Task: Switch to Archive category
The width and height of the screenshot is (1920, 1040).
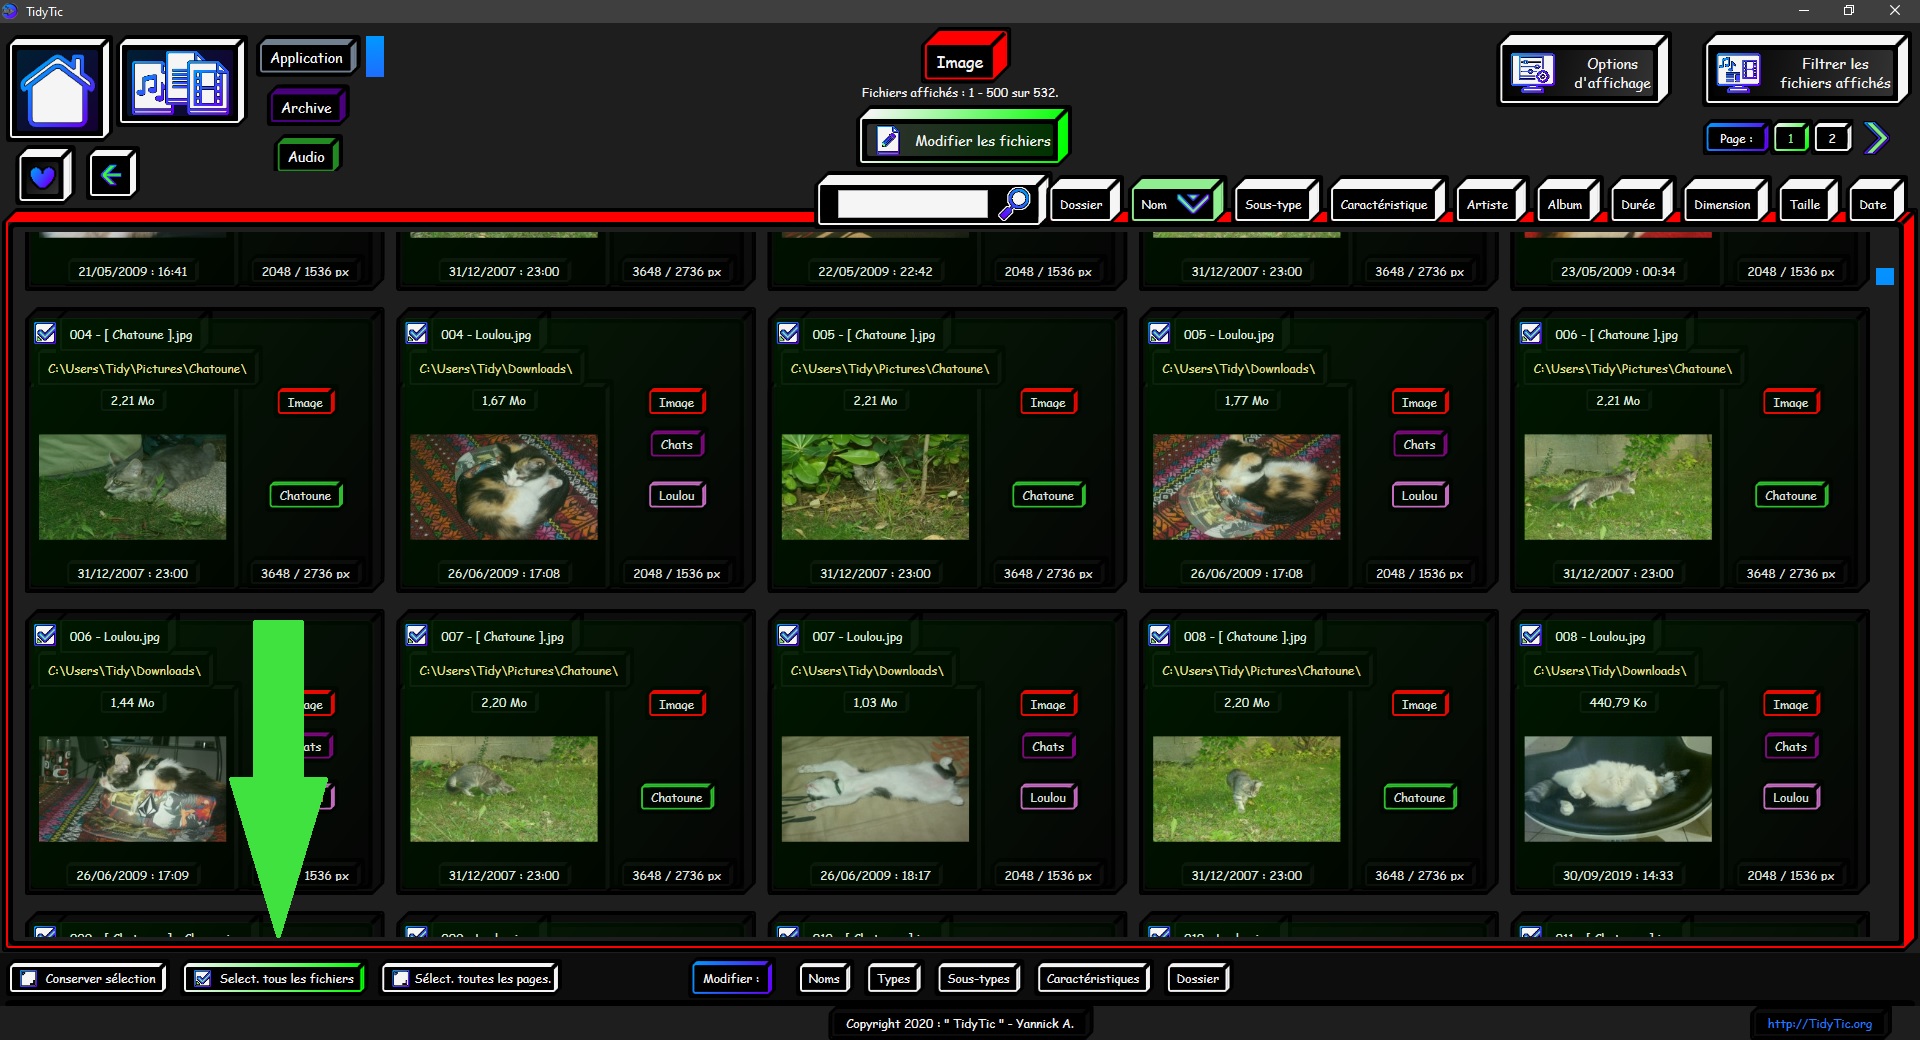Action: click(x=306, y=107)
